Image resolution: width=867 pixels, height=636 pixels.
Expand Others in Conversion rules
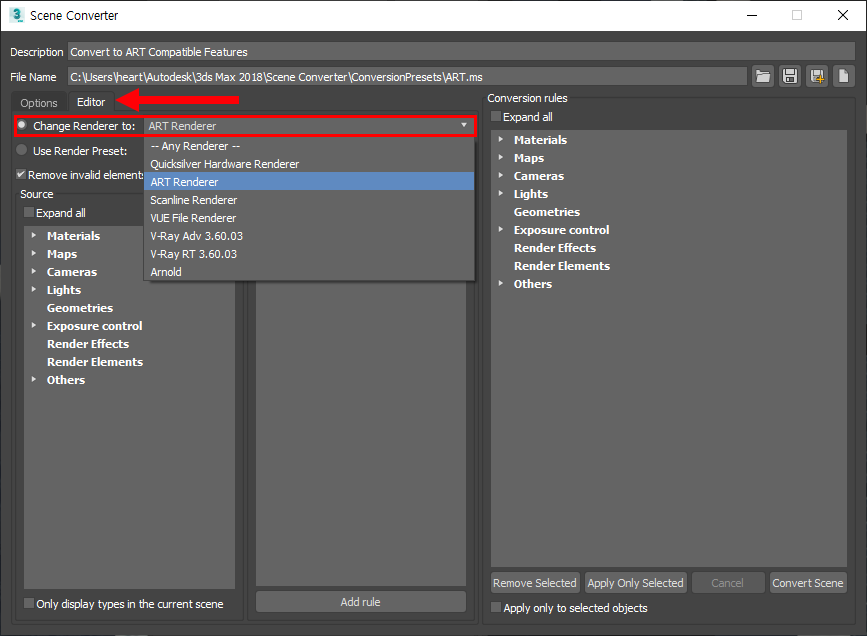click(501, 283)
